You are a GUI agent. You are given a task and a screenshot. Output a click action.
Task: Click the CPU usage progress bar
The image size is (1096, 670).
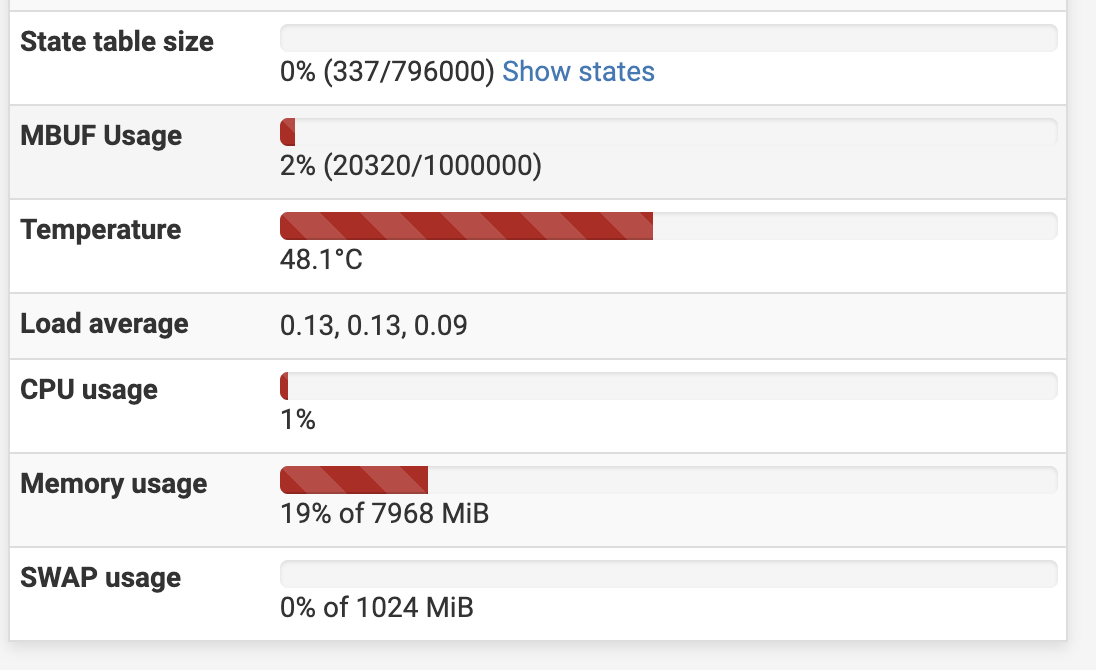pyautogui.click(x=668, y=386)
